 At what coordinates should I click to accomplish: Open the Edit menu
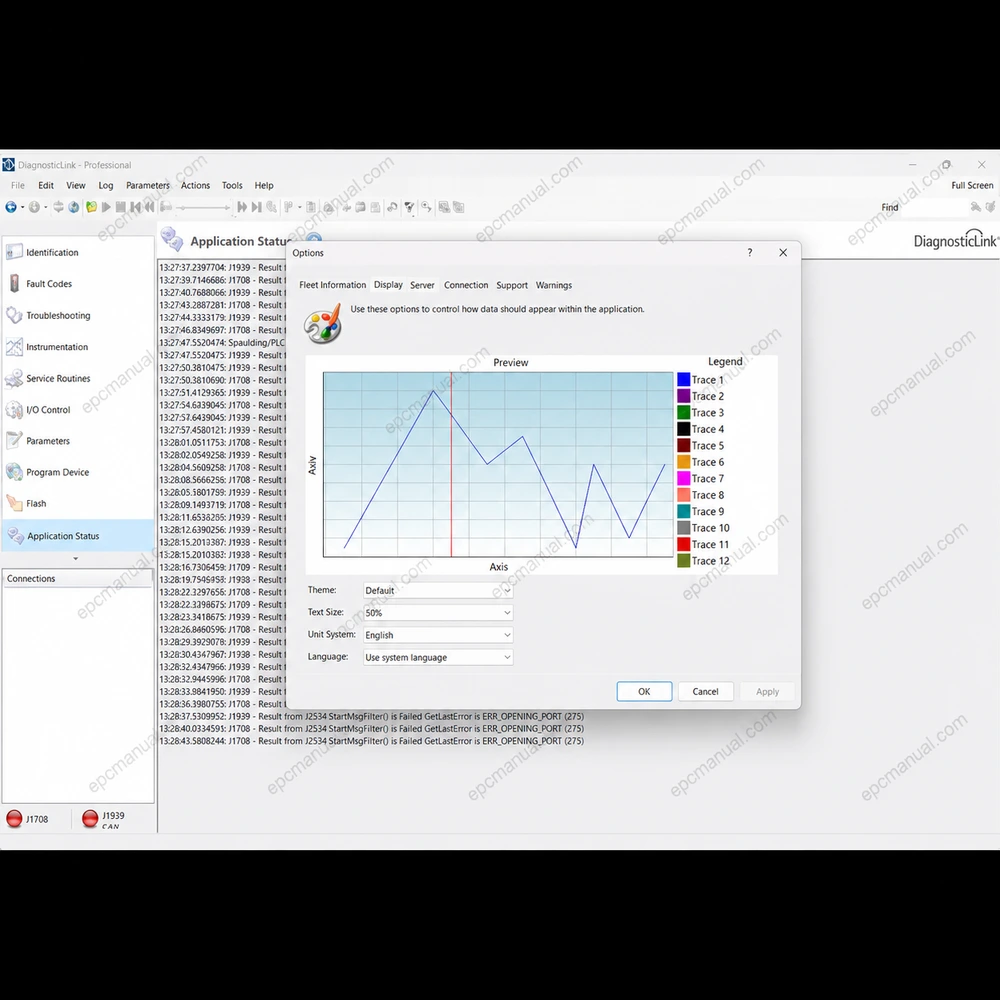[46, 186]
